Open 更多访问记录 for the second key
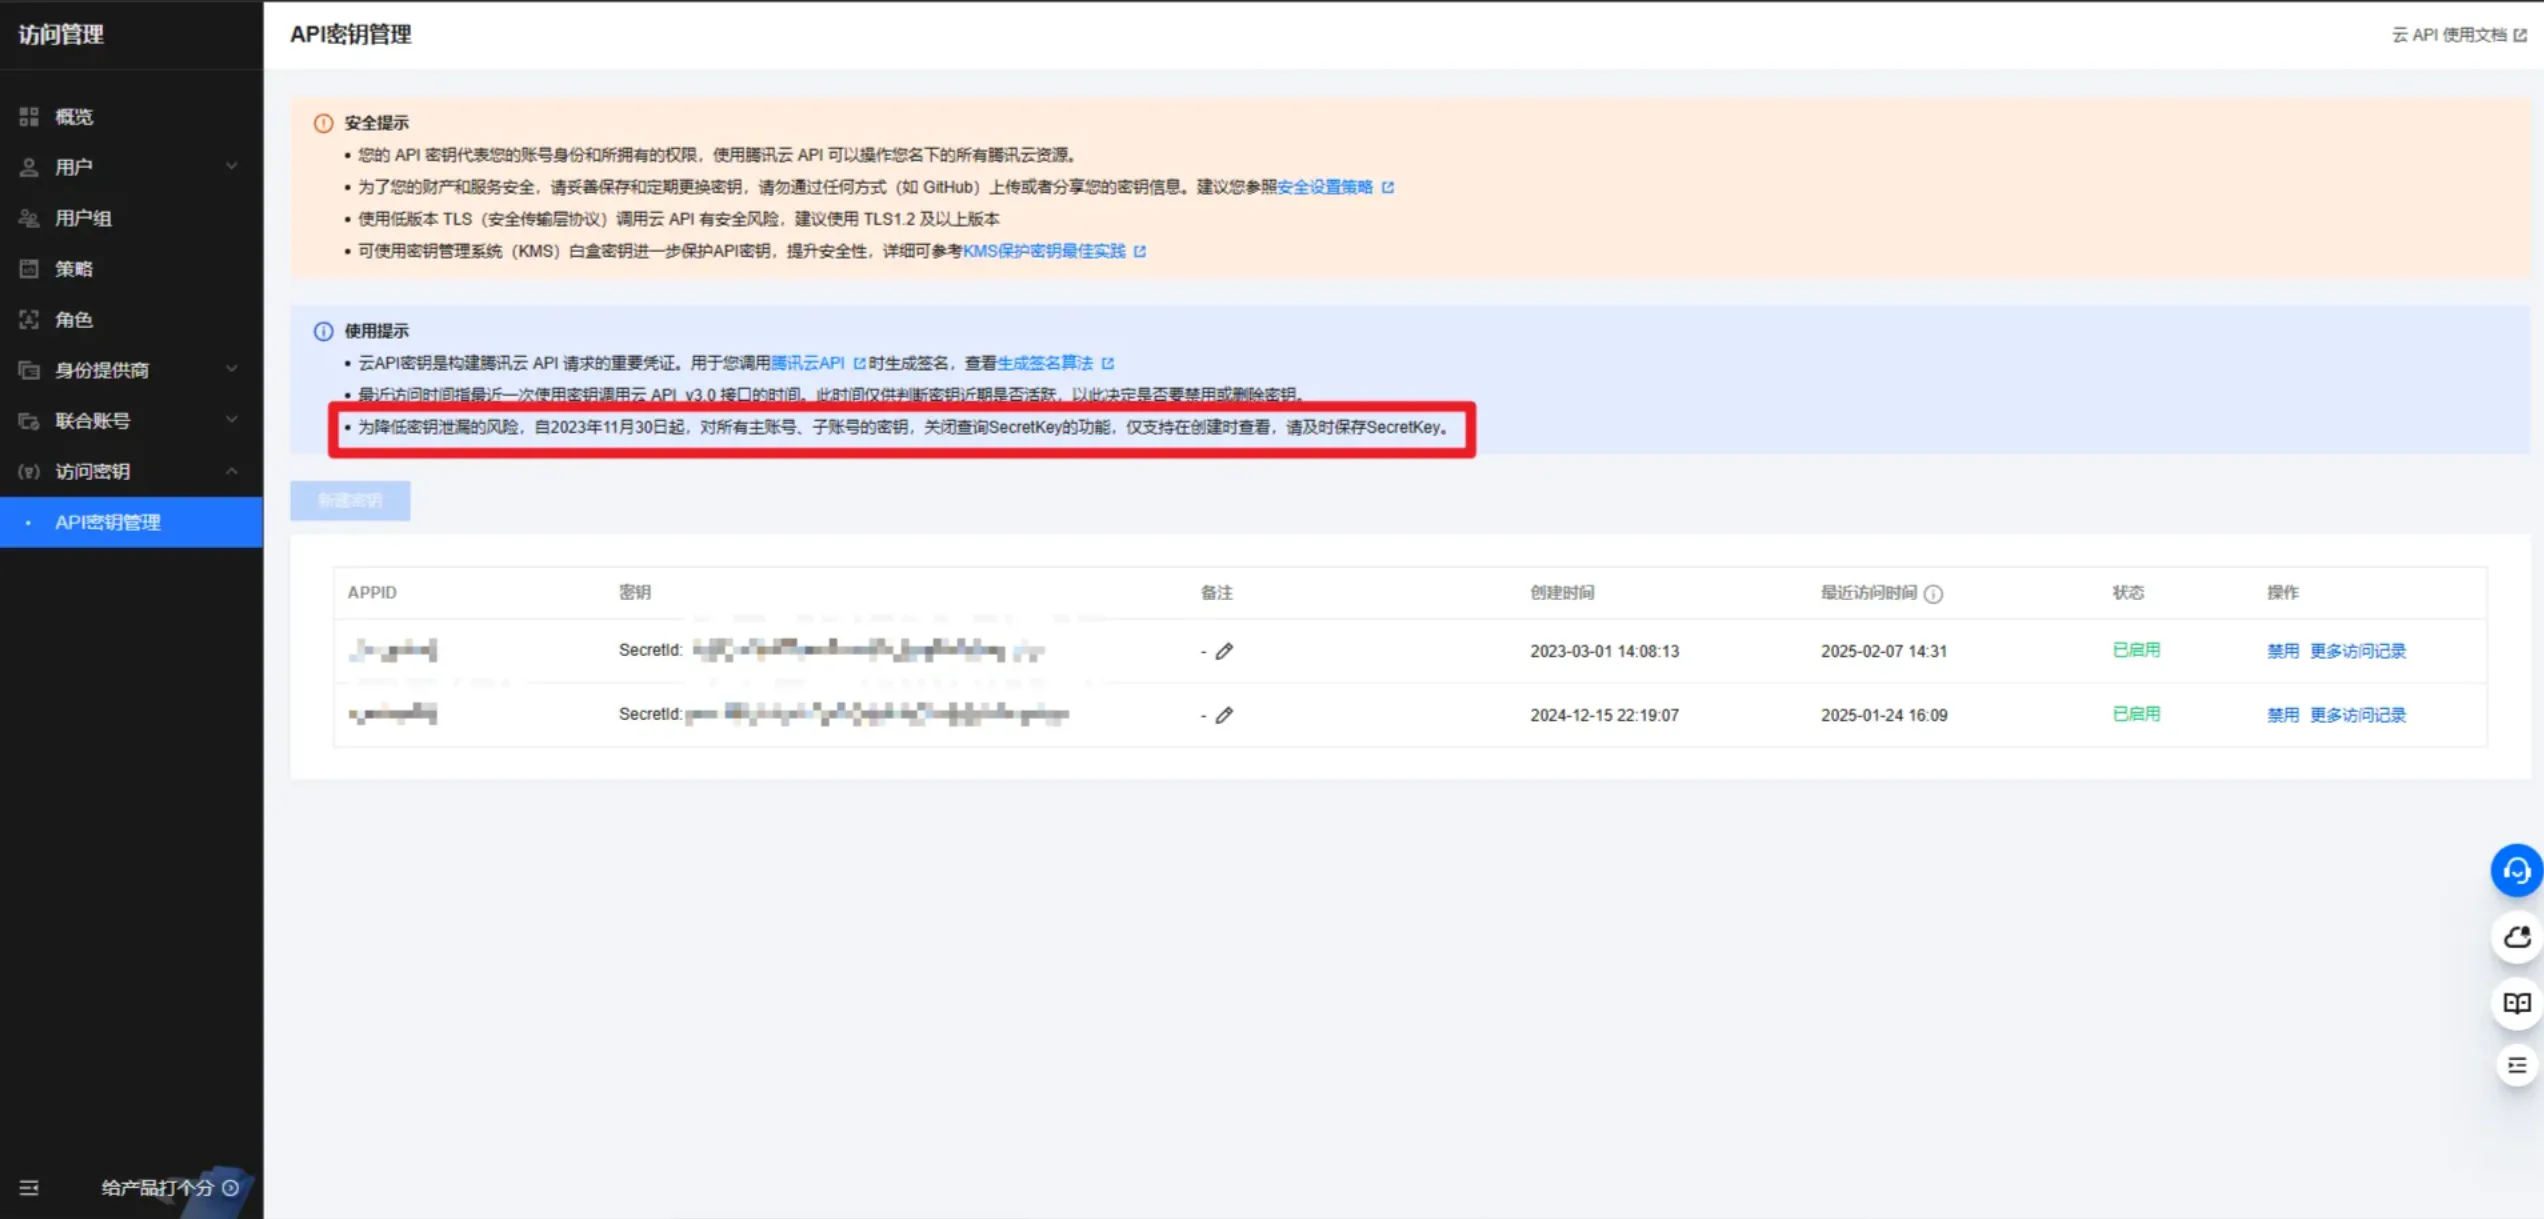Viewport: 2544px width, 1219px height. pyautogui.click(x=2357, y=715)
